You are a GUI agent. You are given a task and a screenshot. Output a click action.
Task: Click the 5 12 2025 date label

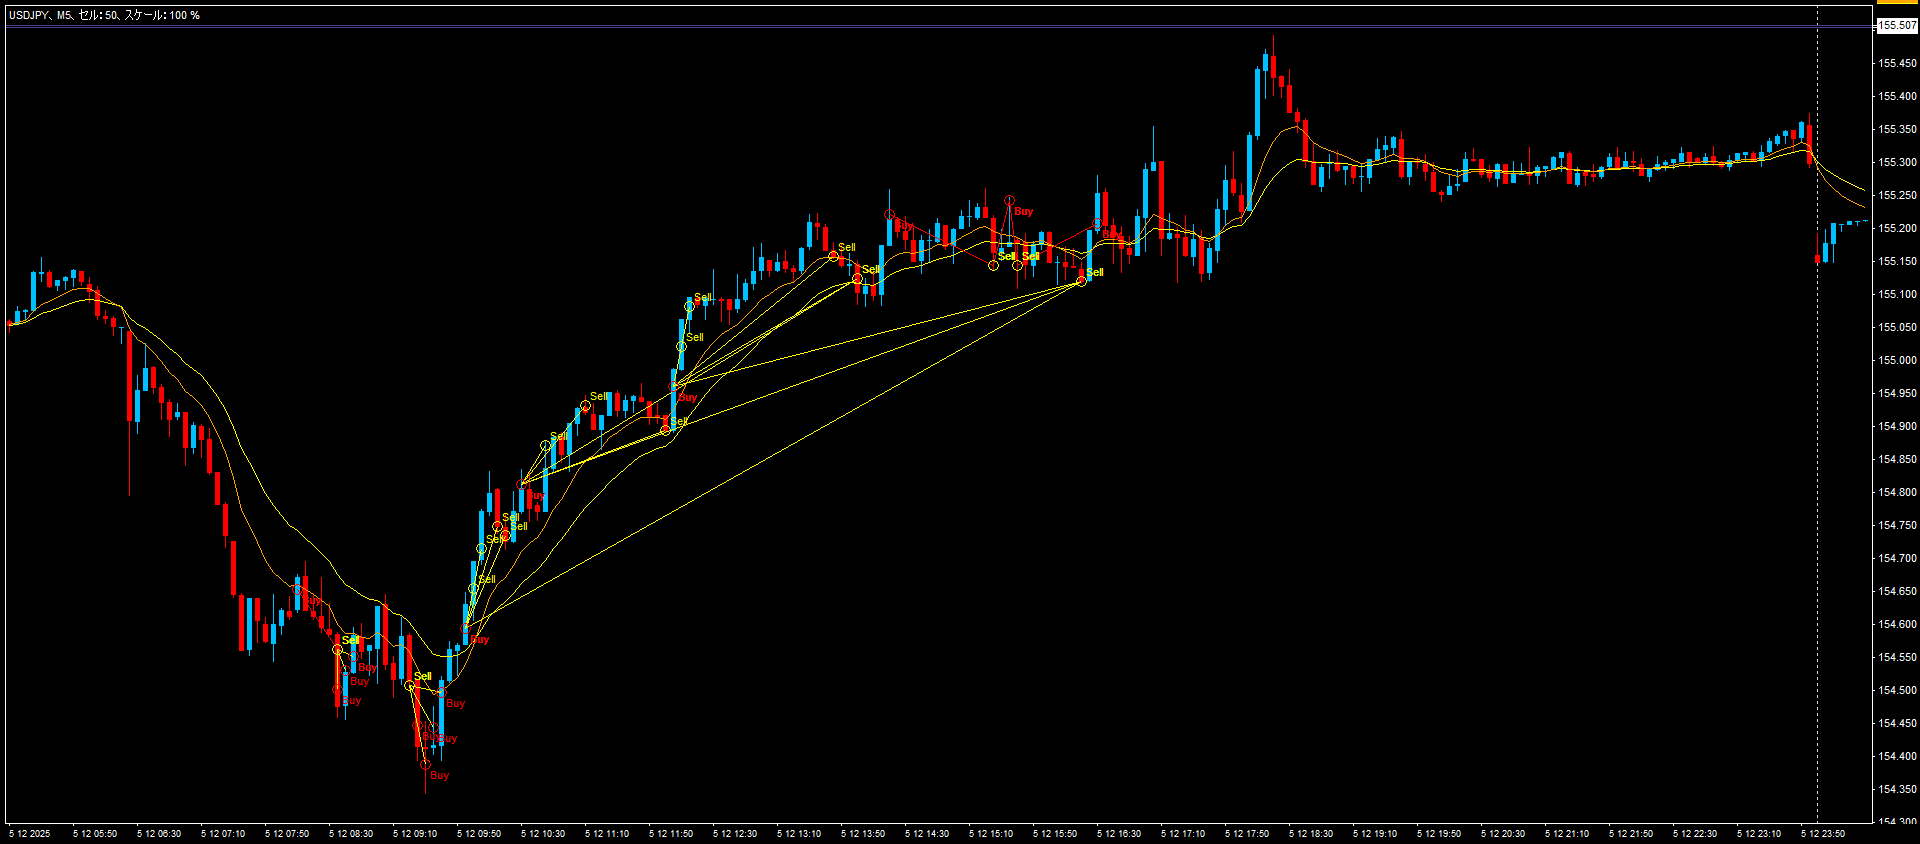29,833
